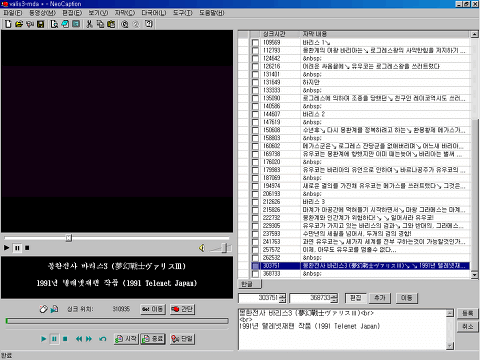Viewport: 480px width, 360px height.
Task: Tick the checkbox in the 194974 row
Action: 255,186
